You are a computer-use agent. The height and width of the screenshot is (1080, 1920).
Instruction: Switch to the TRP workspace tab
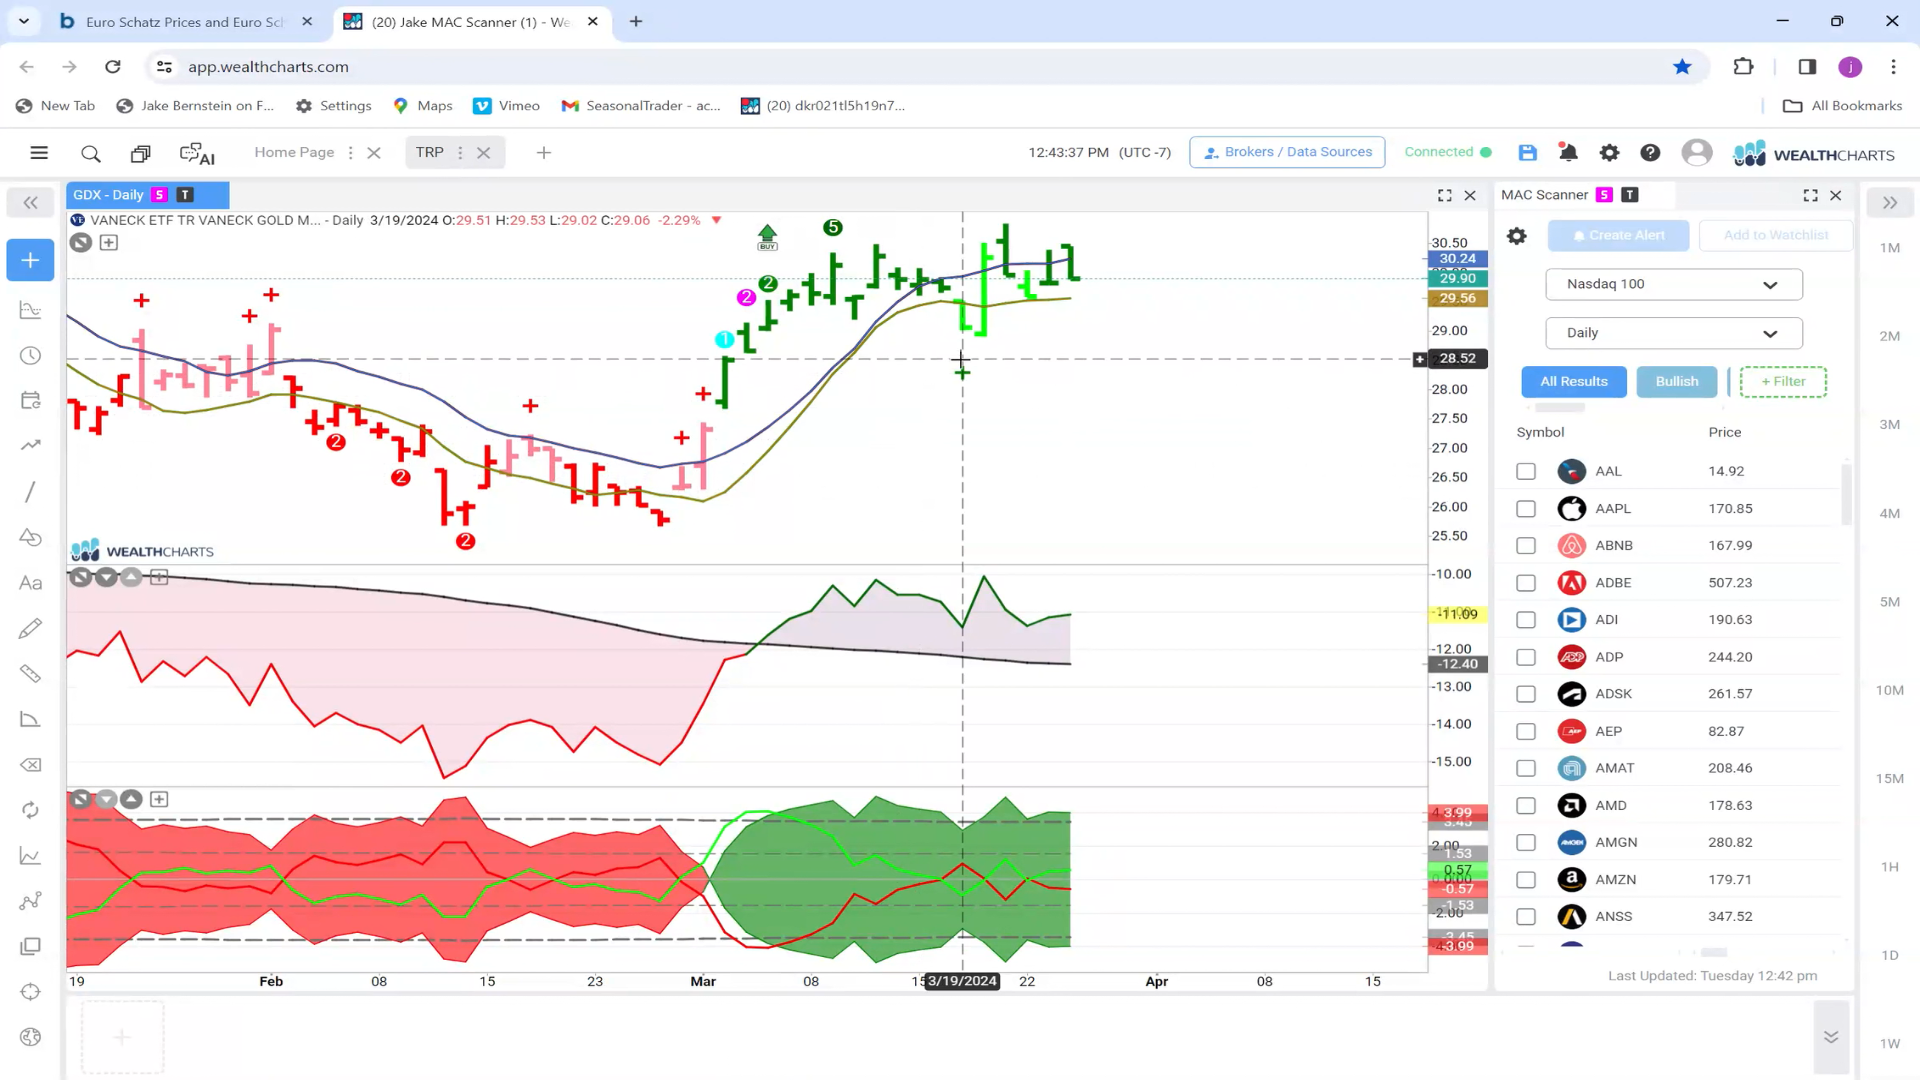pyautogui.click(x=429, y=152)
